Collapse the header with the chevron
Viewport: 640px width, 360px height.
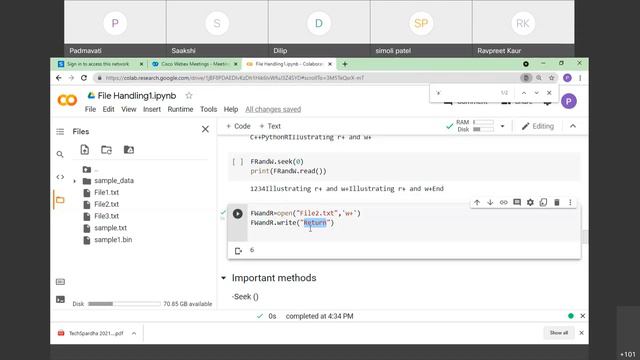tap(573, 126)
